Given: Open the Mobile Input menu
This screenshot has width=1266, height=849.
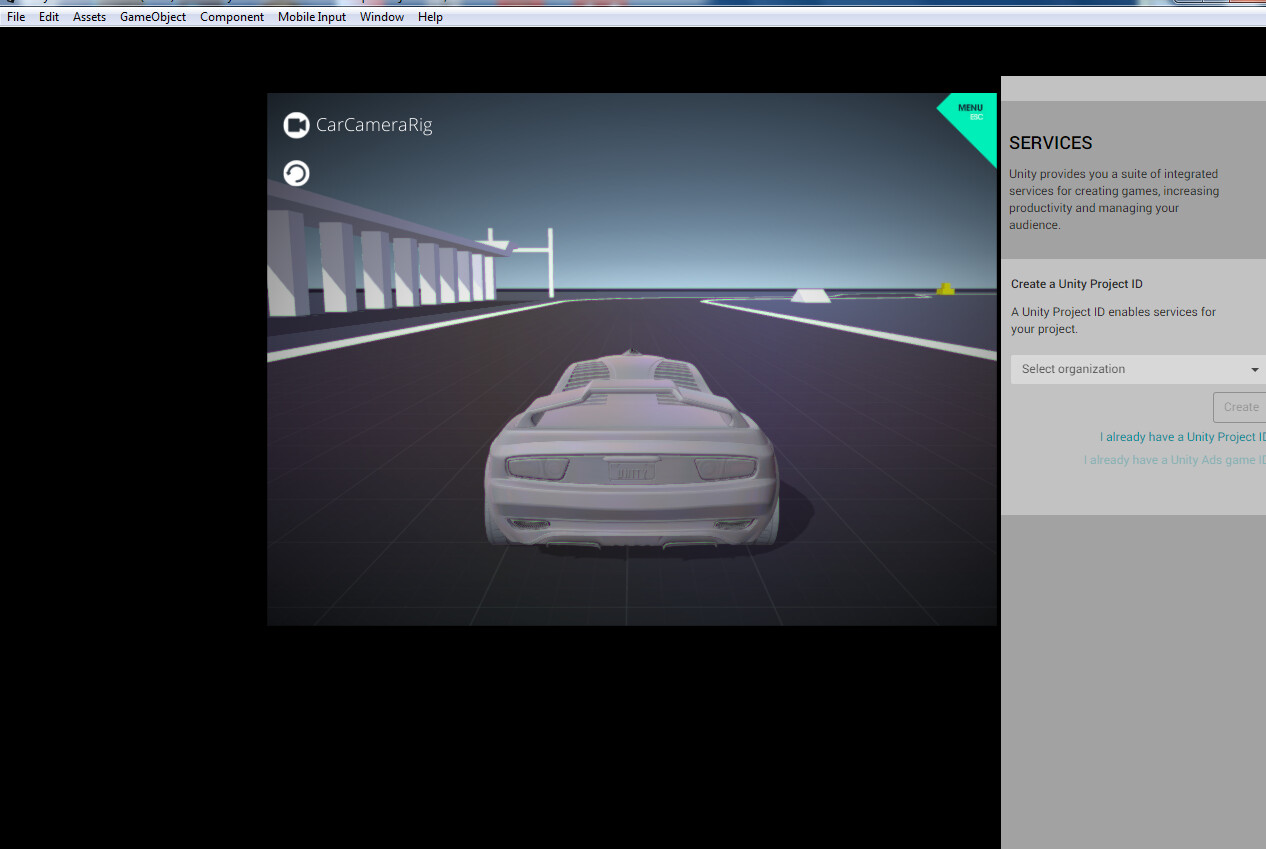Looking at the screenshot, I should [x=312, y=17].
